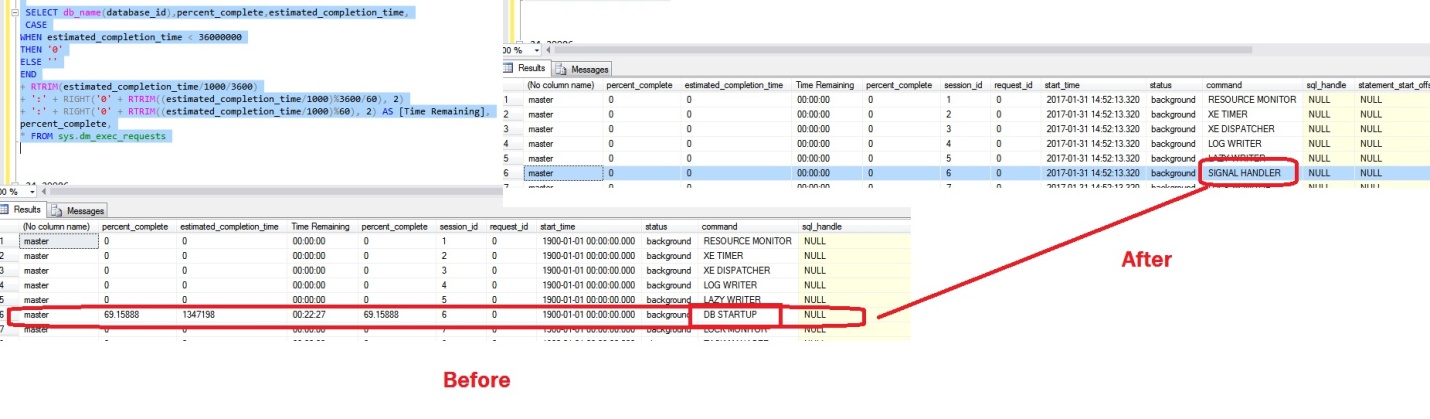The image size is (1430, 419).
Task: Select the DB STARTUP command cell
Action: [x=731, y=314]
